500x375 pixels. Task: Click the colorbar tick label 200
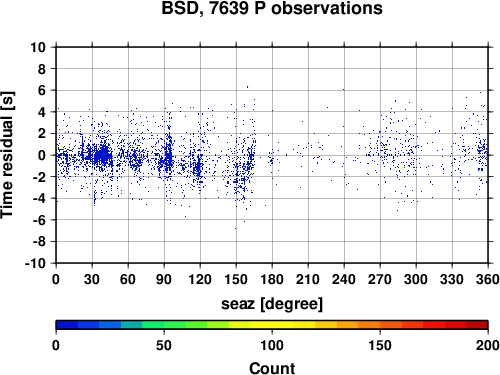coord(488,345)
